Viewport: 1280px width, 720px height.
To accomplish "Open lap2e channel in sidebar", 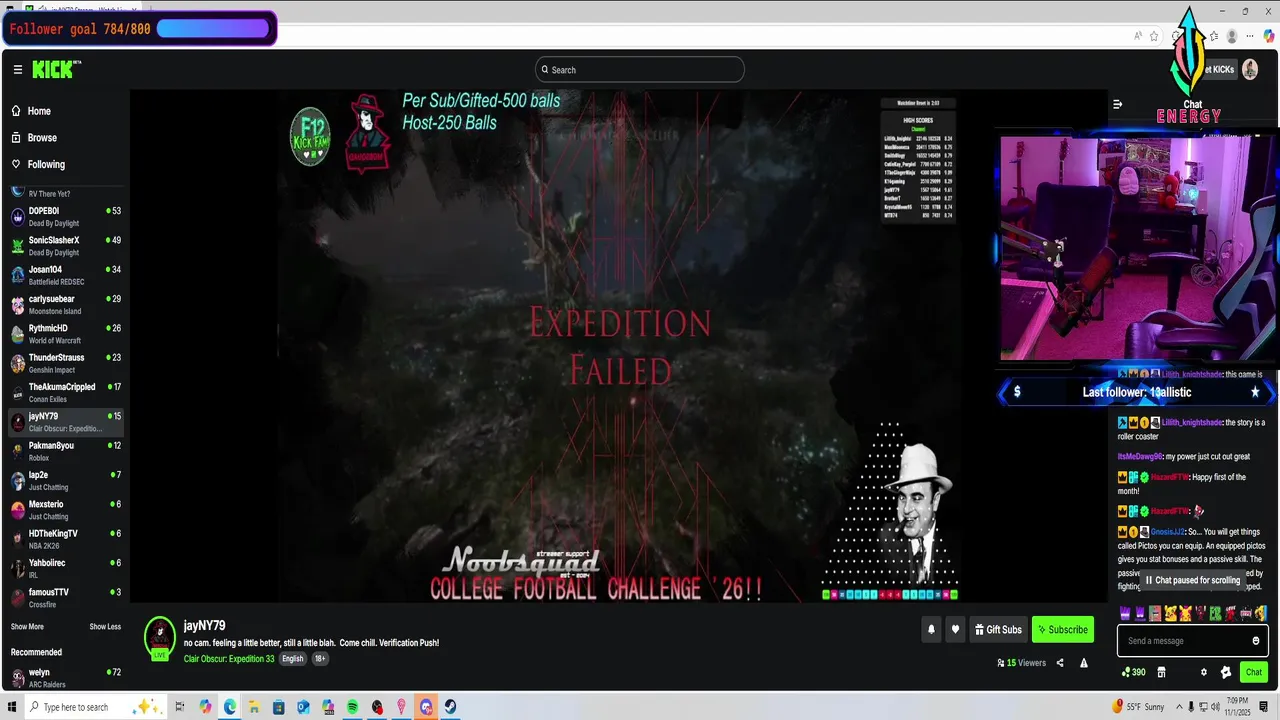I will (65, 481).
